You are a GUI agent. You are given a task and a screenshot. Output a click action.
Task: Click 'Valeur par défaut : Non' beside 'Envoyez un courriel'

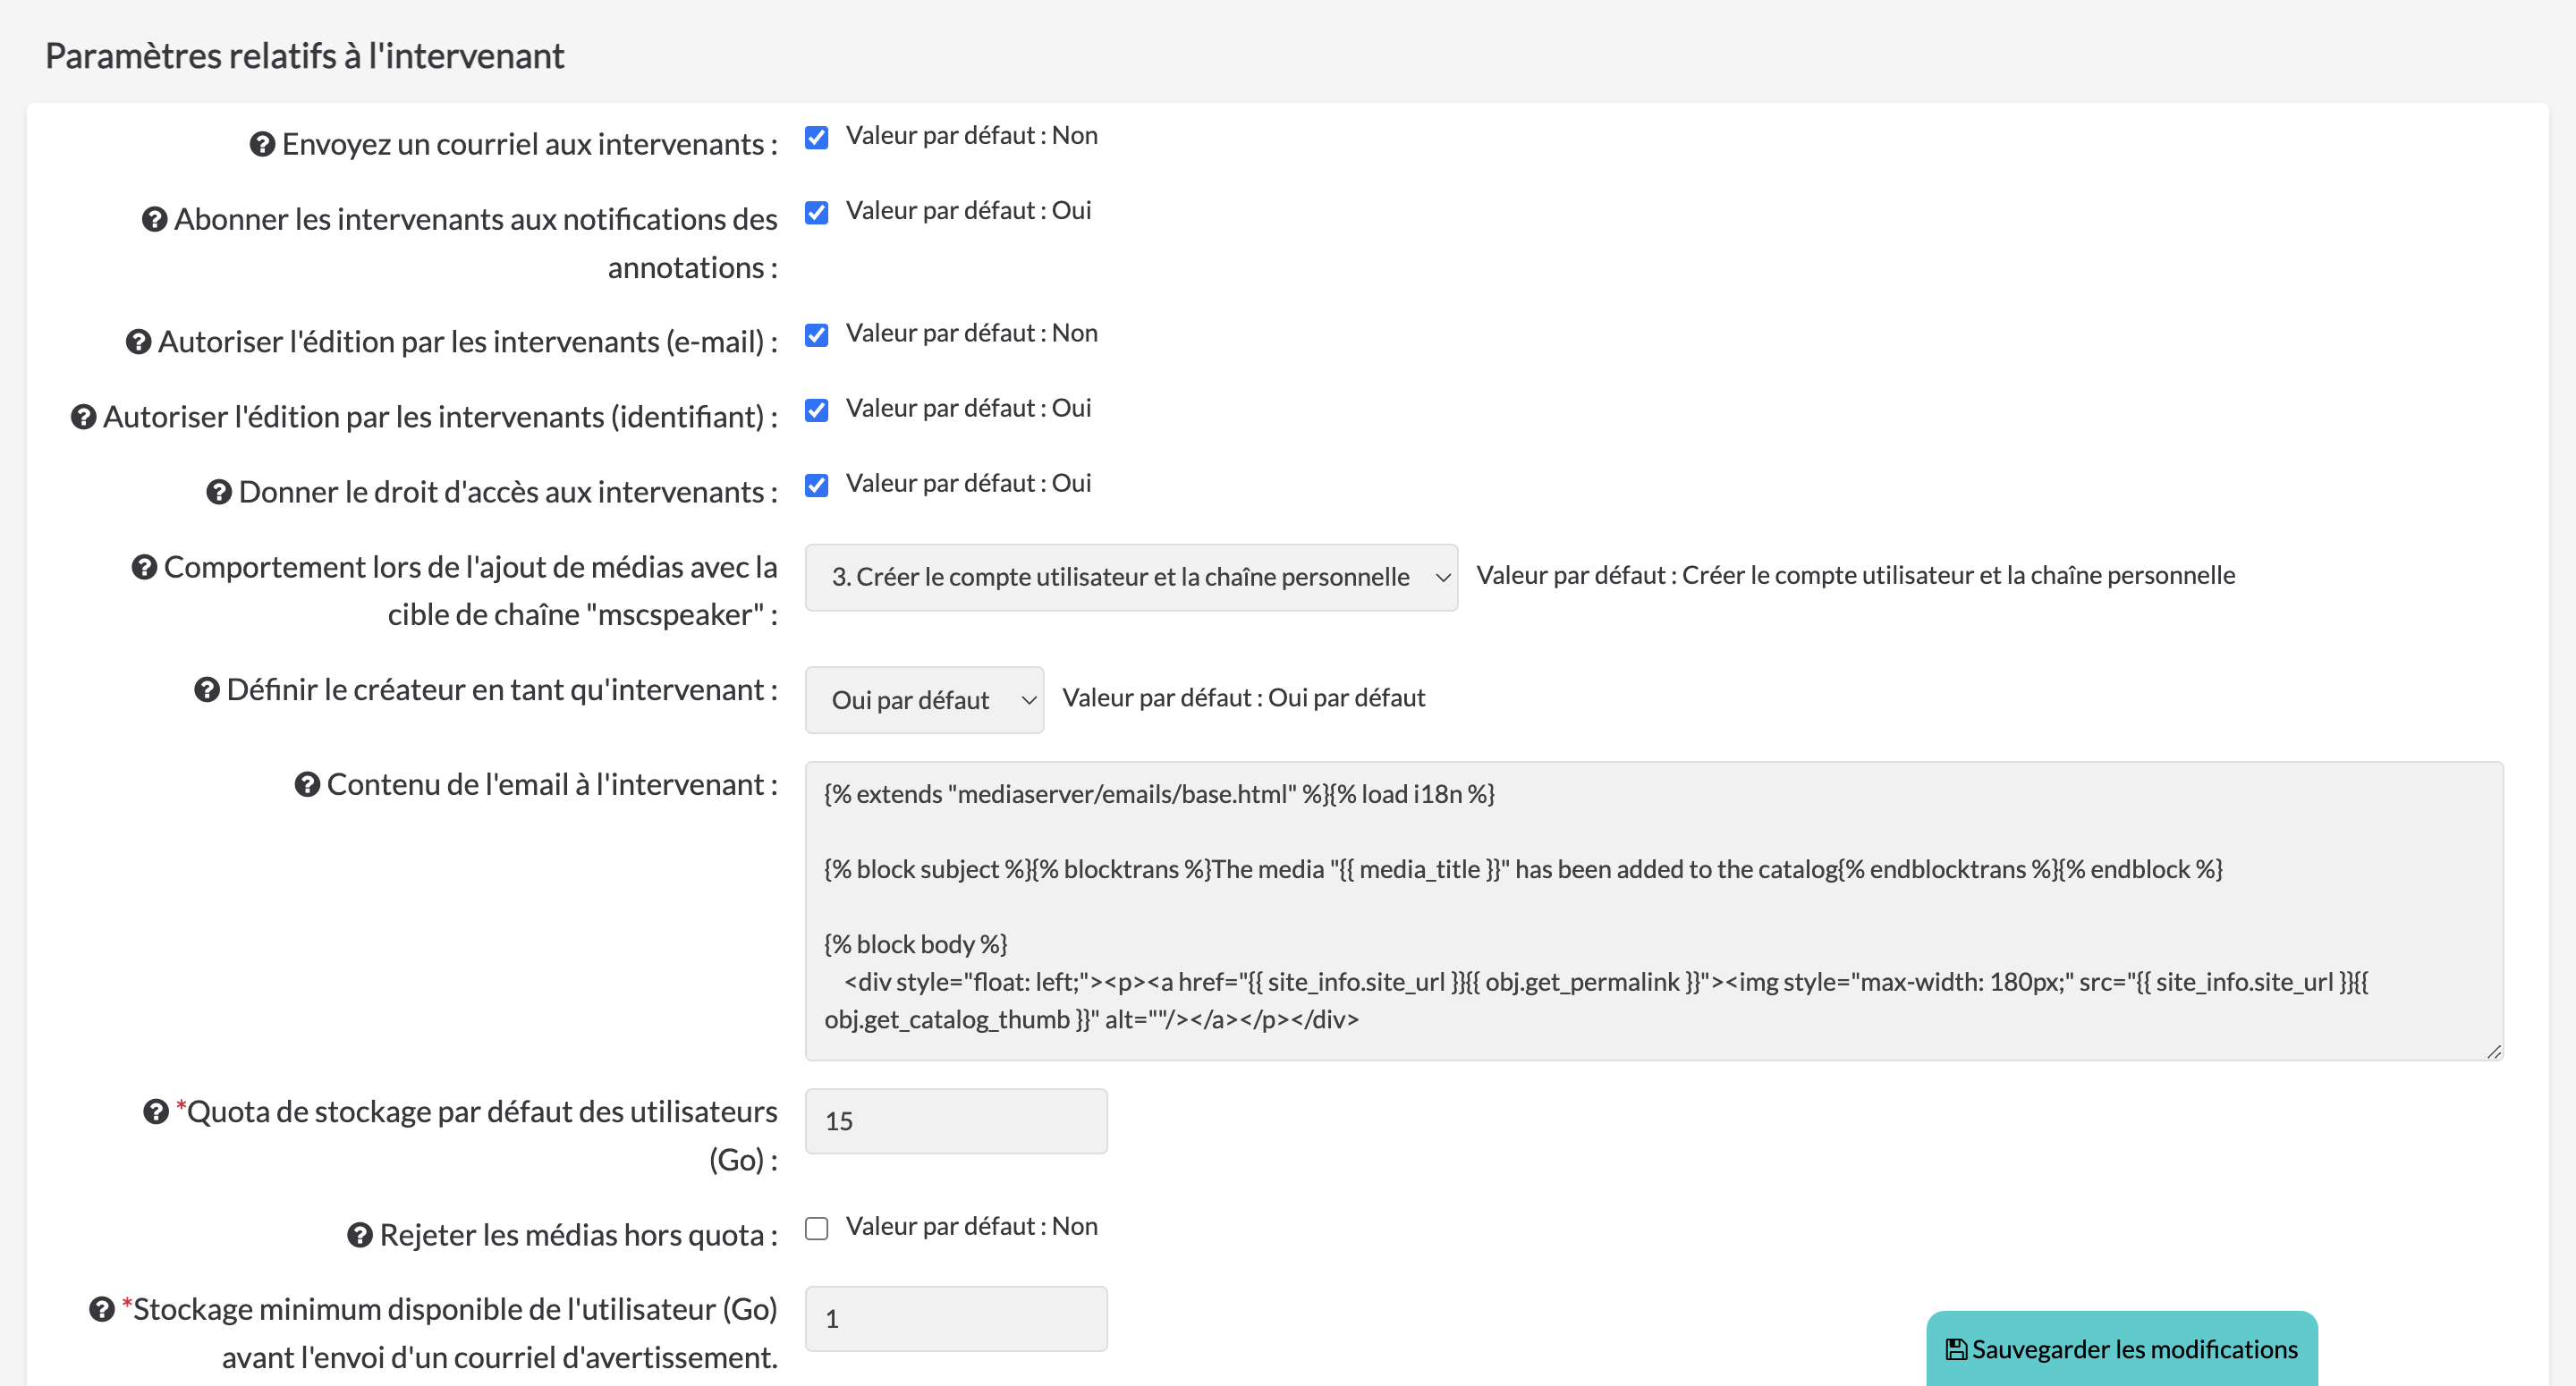click(x=972, y=136)
